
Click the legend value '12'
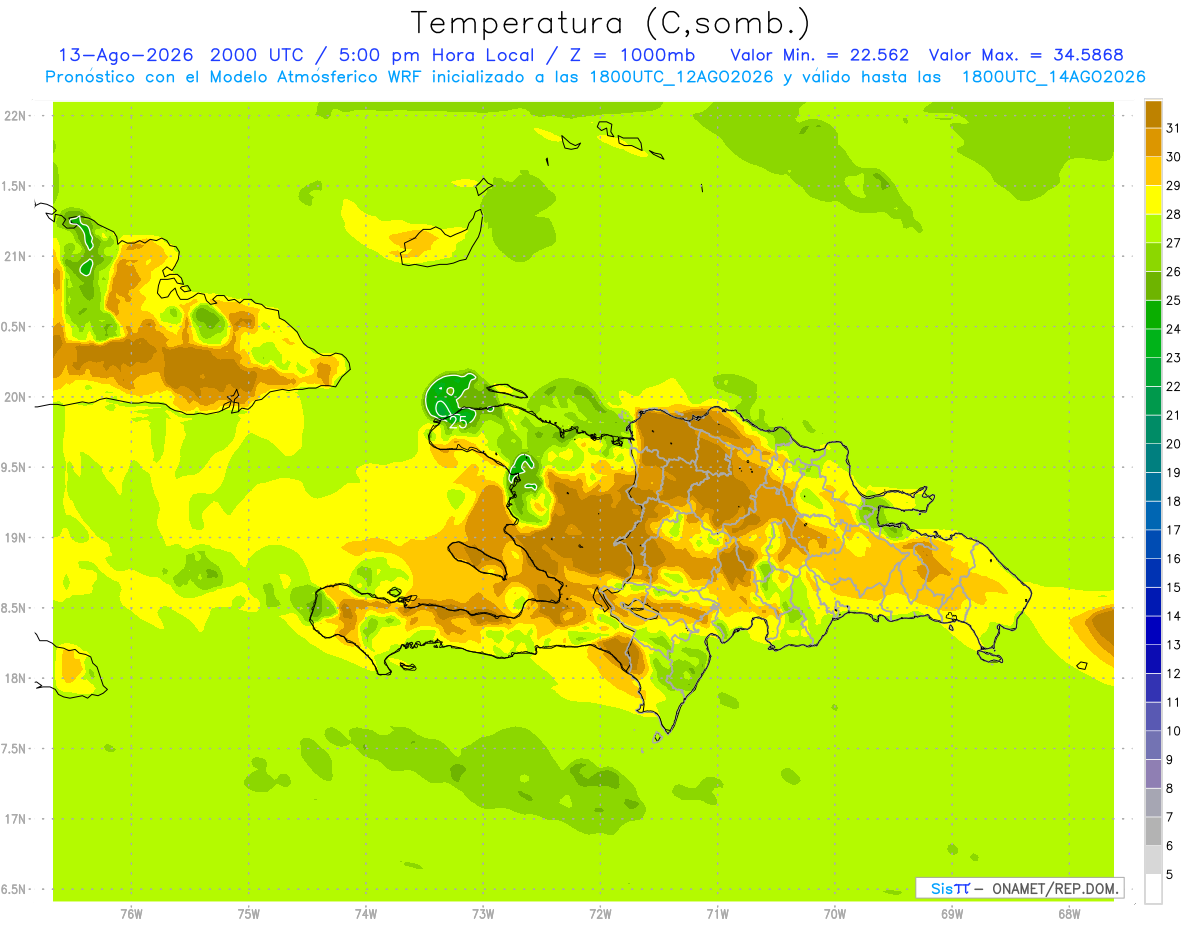coord(1174,674)
